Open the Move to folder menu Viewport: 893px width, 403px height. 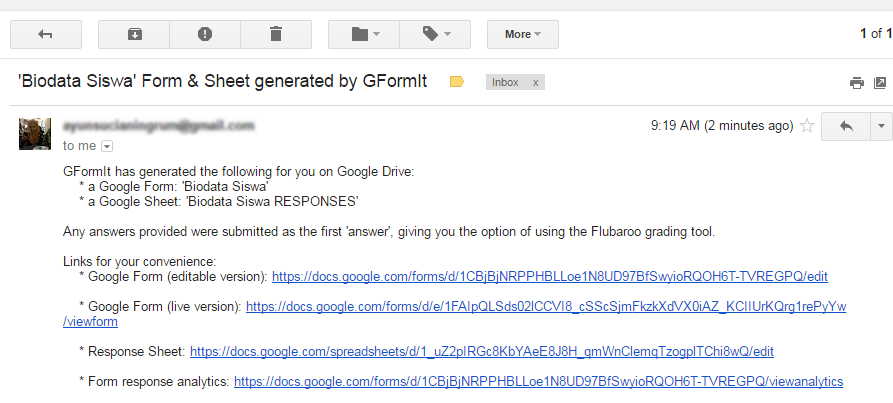click(x=365, y=34)
